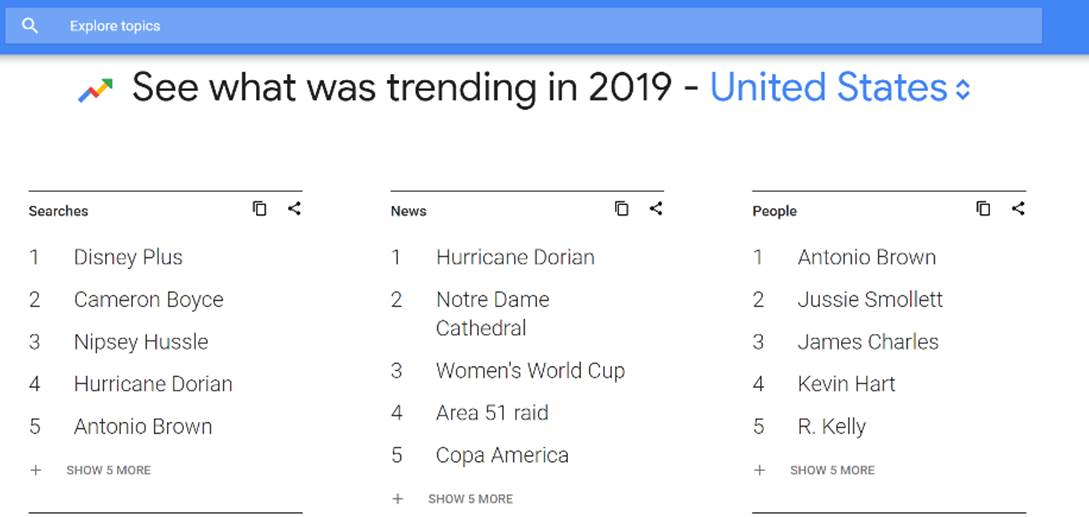This screenshot has height=517, width=1089.
Task: Expand People list with Show 5 More
Action: (832, 470)
